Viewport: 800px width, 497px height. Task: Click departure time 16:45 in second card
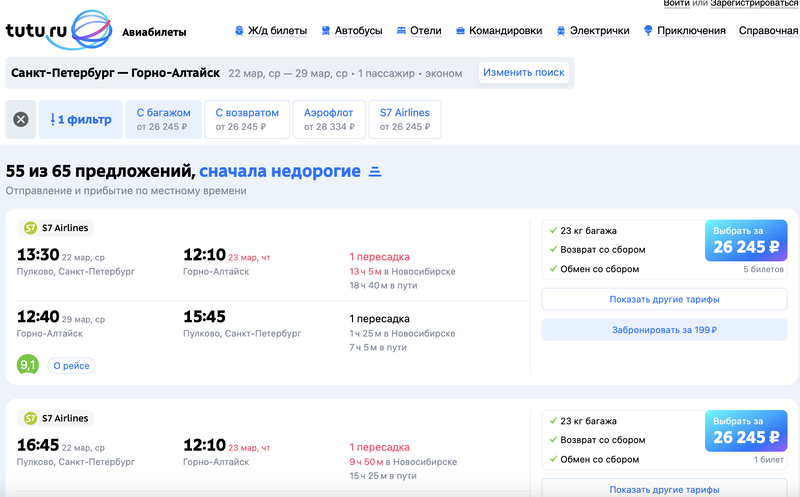(38, 445)
